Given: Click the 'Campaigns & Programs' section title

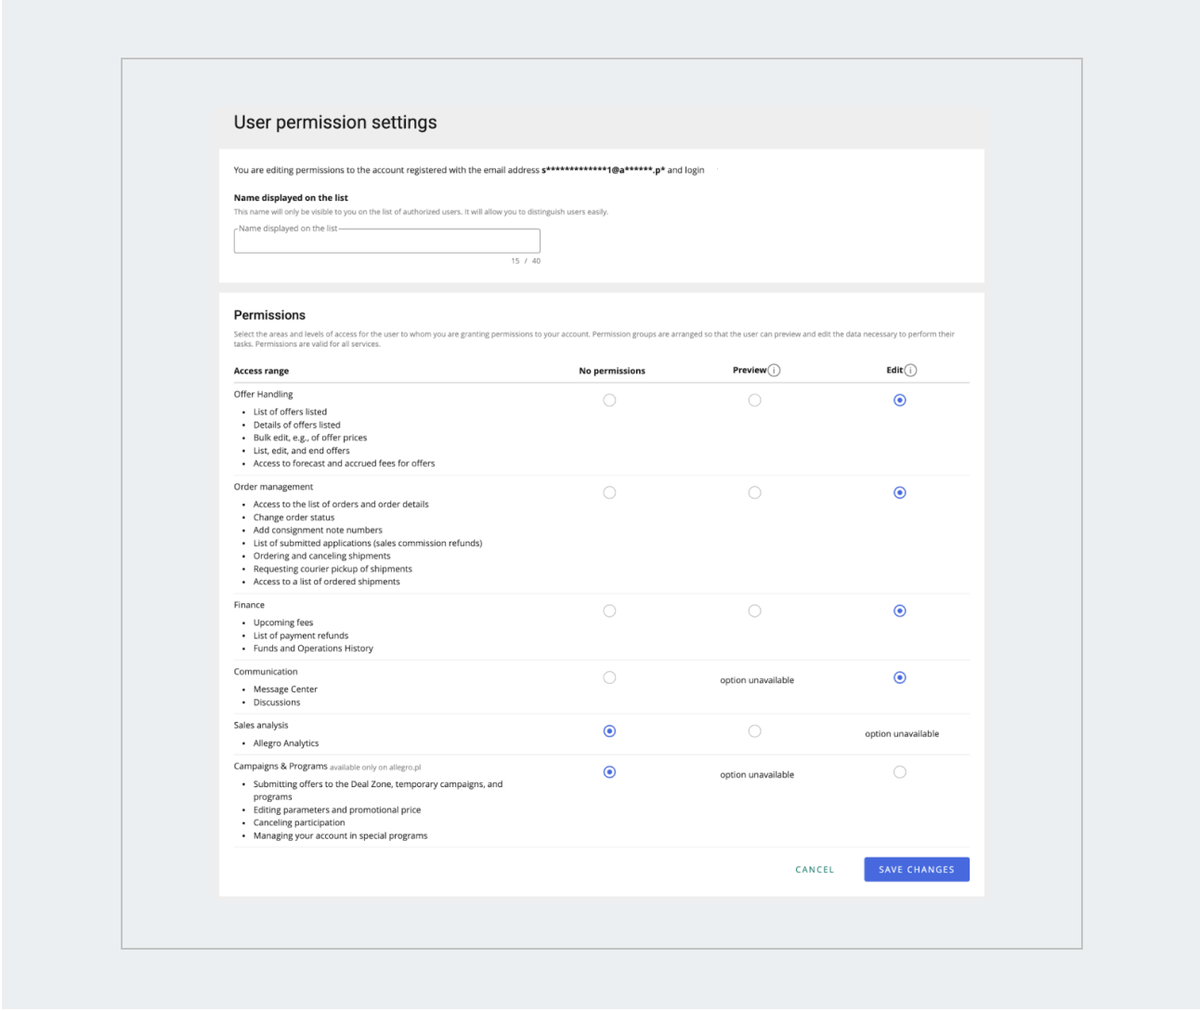Looking at the screenshot, I should coord(280,766).
